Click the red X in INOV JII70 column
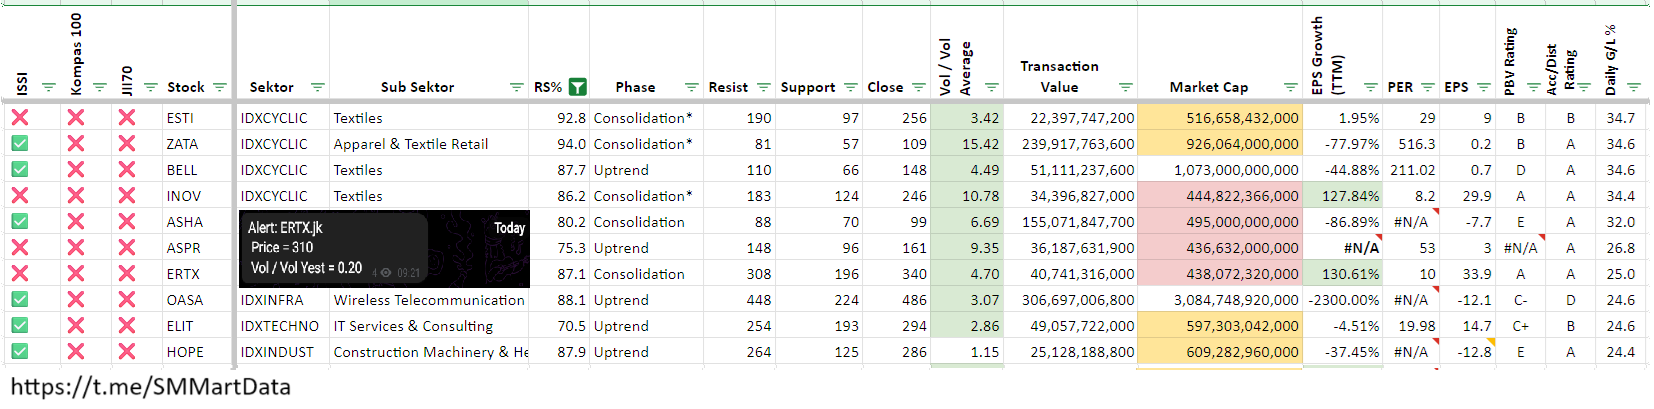The width and height of the screenshot is (1654, 409). [126, 196]
